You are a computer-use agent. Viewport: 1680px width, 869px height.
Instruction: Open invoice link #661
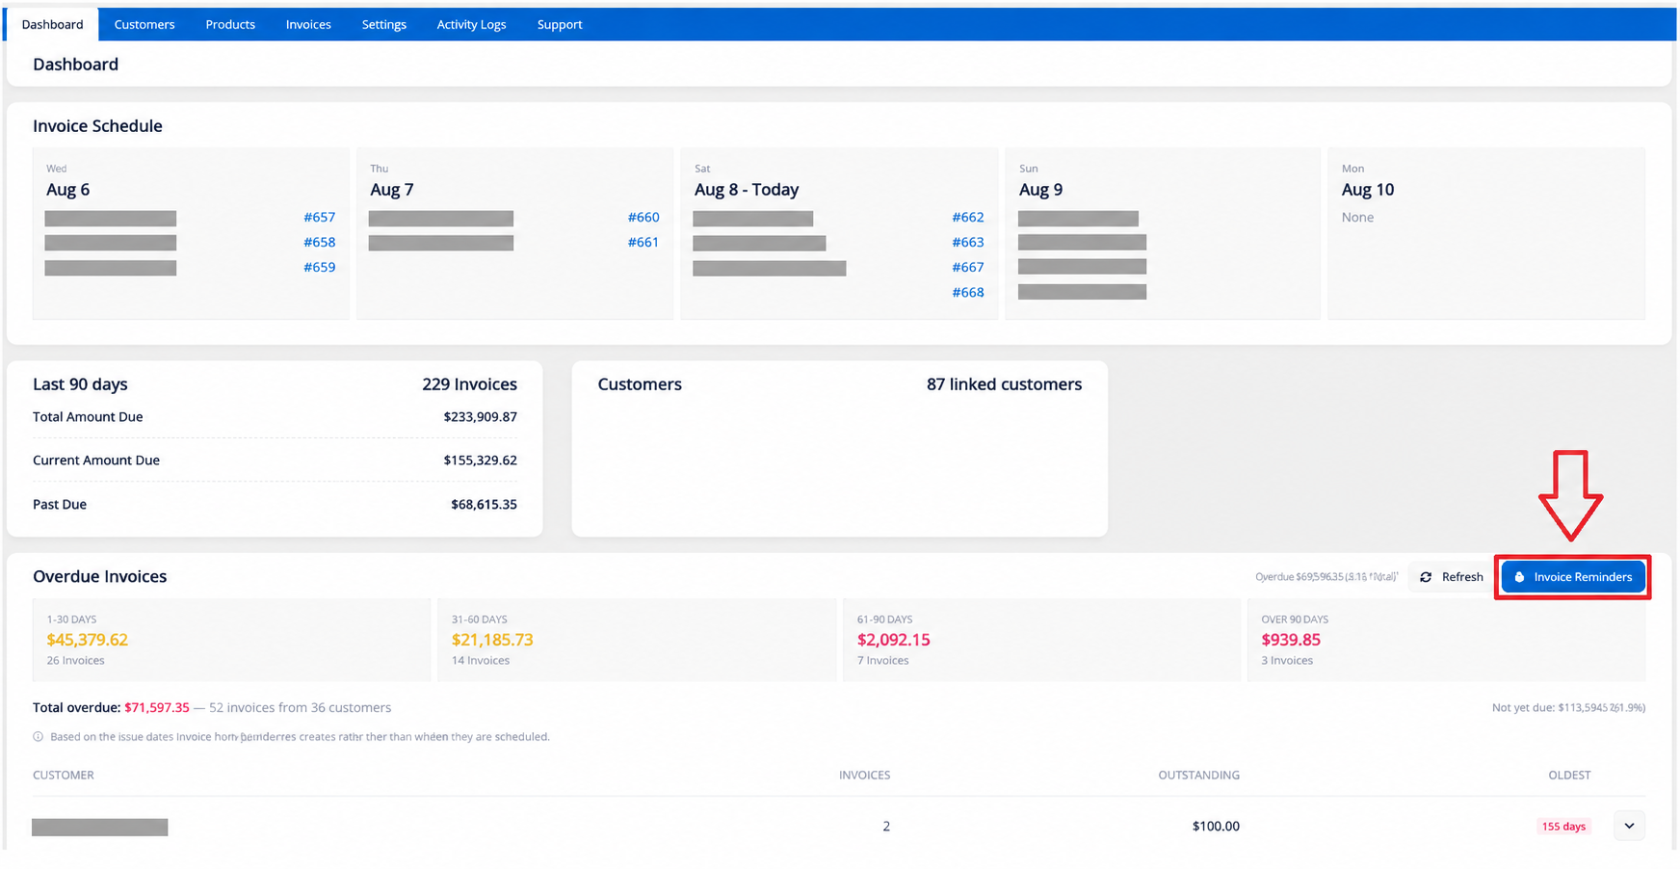(643, 242)
